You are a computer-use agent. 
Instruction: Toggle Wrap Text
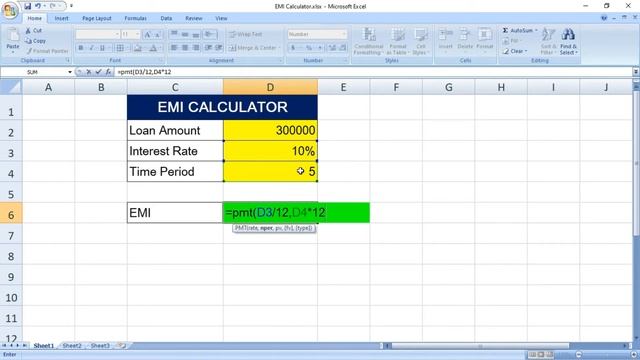245,35
